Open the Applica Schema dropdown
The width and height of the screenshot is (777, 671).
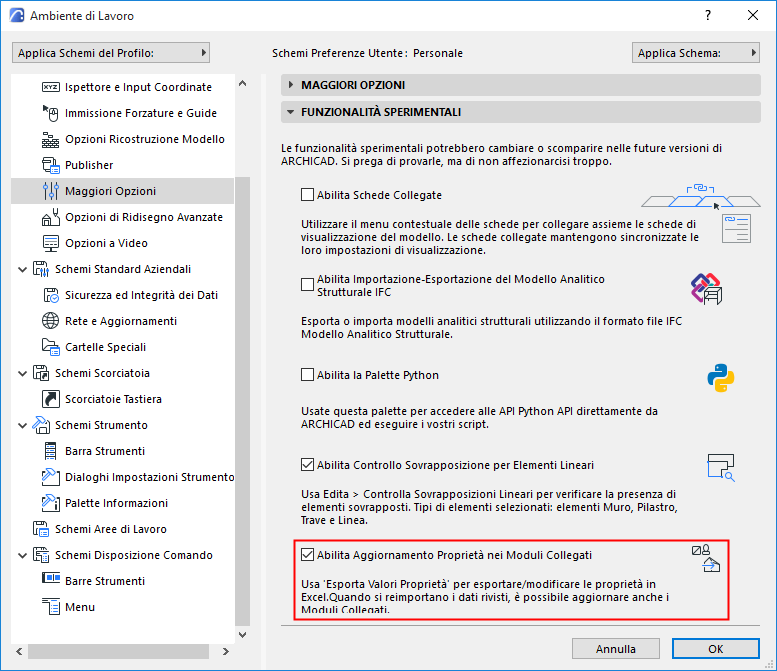click(x=696, y=53)
